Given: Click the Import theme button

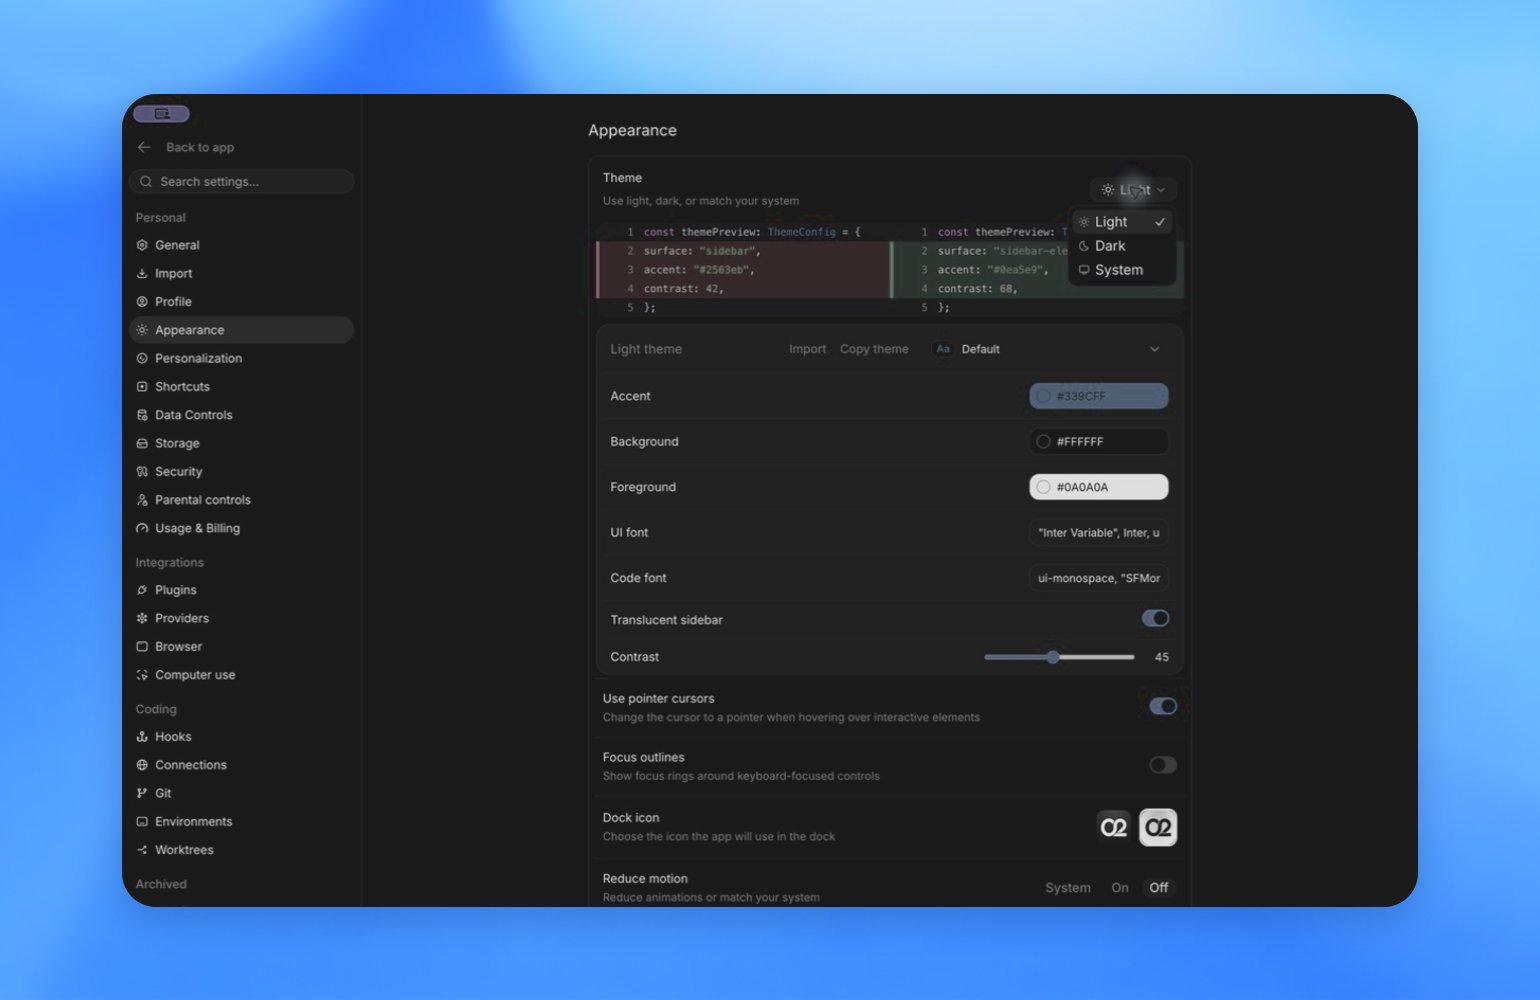Looking at the screenshot, I should coord(807,349).
